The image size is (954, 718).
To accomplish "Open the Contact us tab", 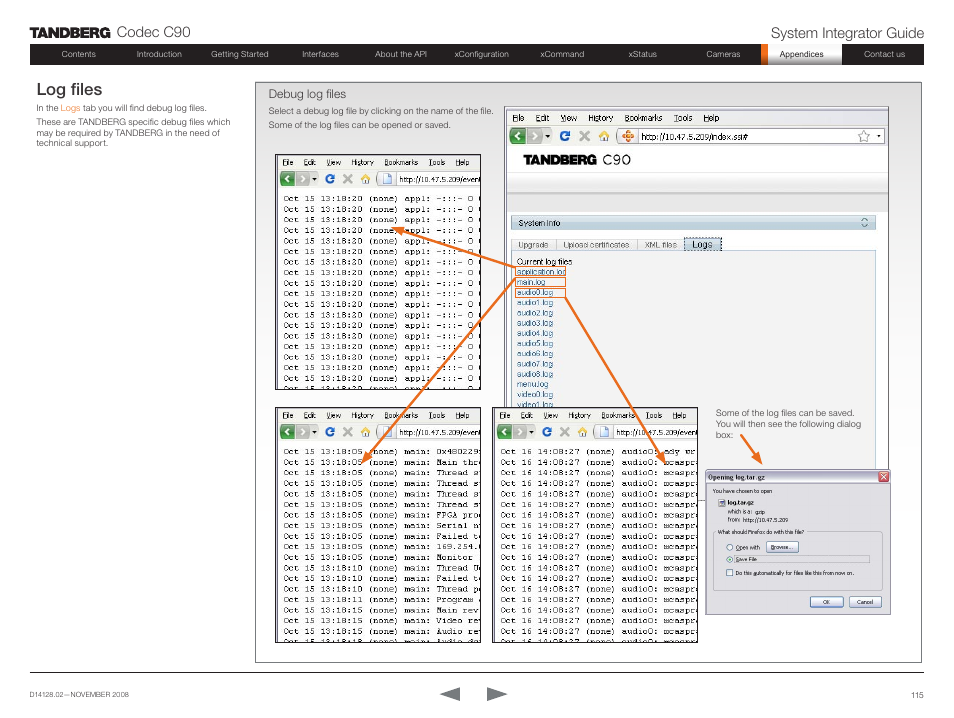I will pyautogui.click(x=884, y=54).
